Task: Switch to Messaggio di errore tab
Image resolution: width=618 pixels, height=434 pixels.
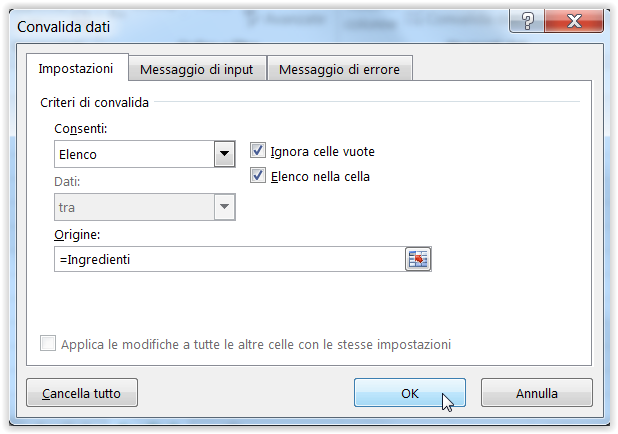Action: click(339, 69)
